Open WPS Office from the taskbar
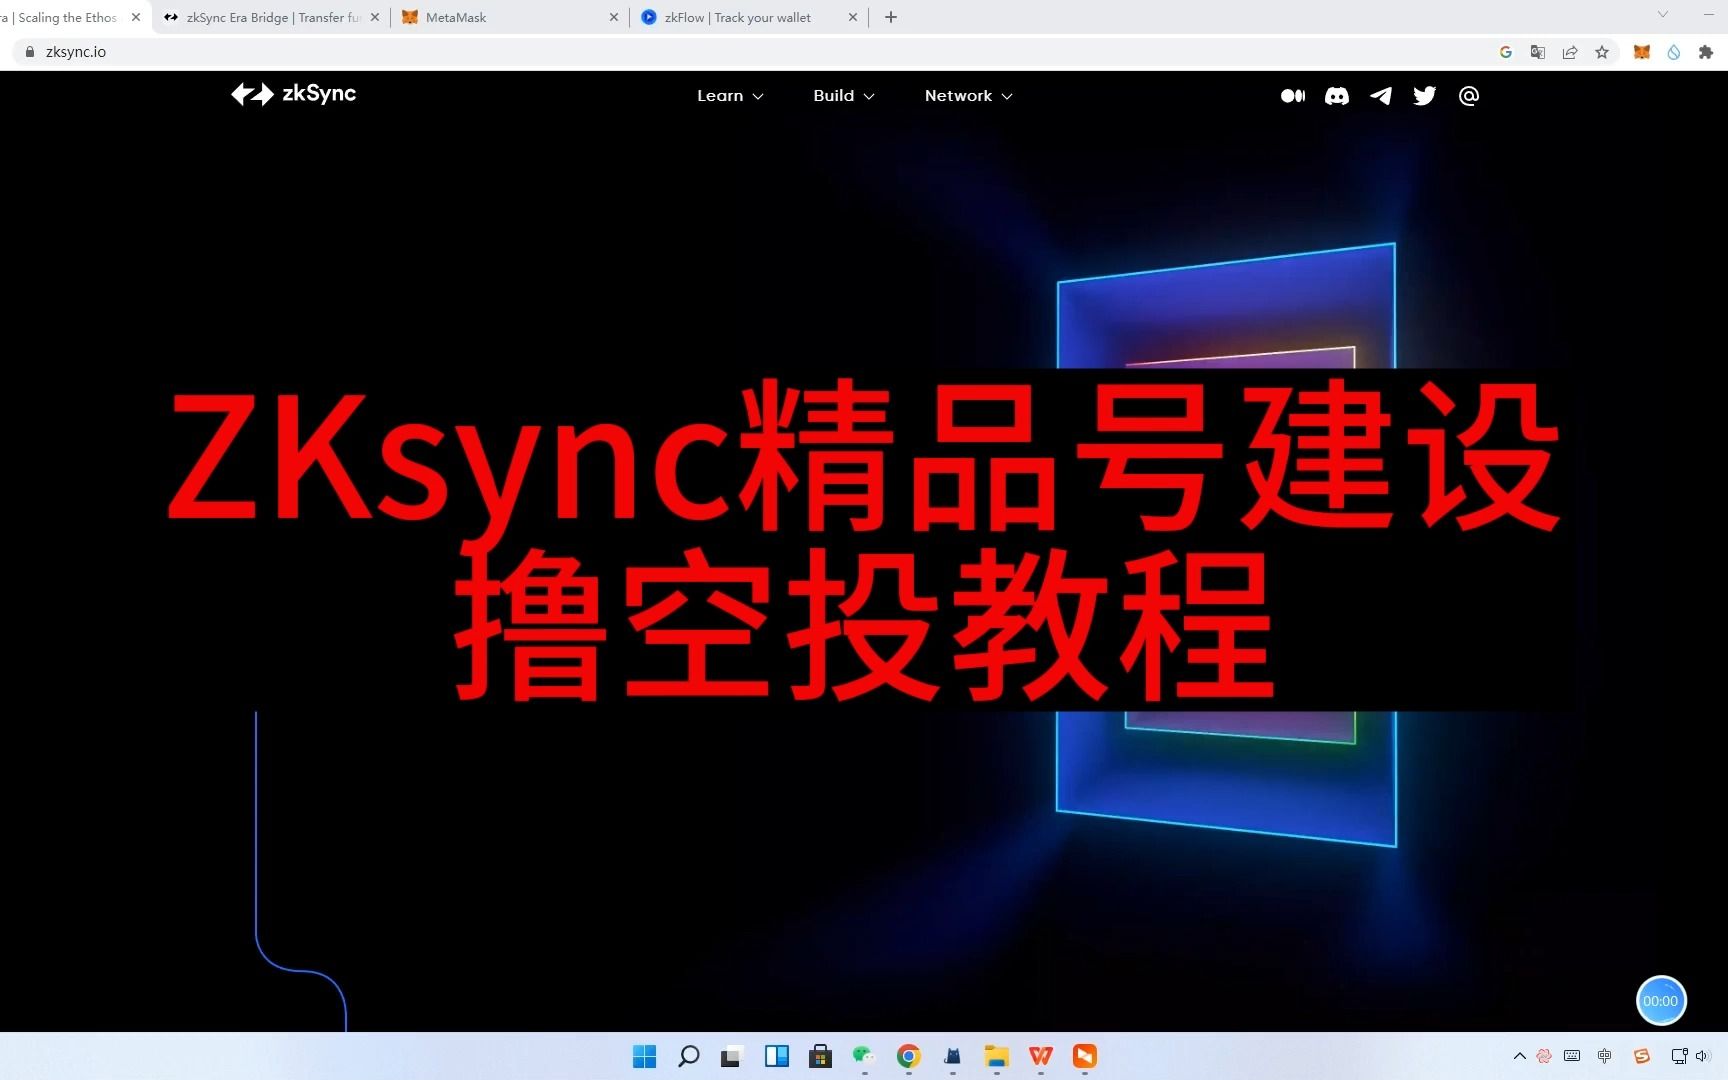1728x1080 pixels. pyautogui.click(x=1040, y=1056)
